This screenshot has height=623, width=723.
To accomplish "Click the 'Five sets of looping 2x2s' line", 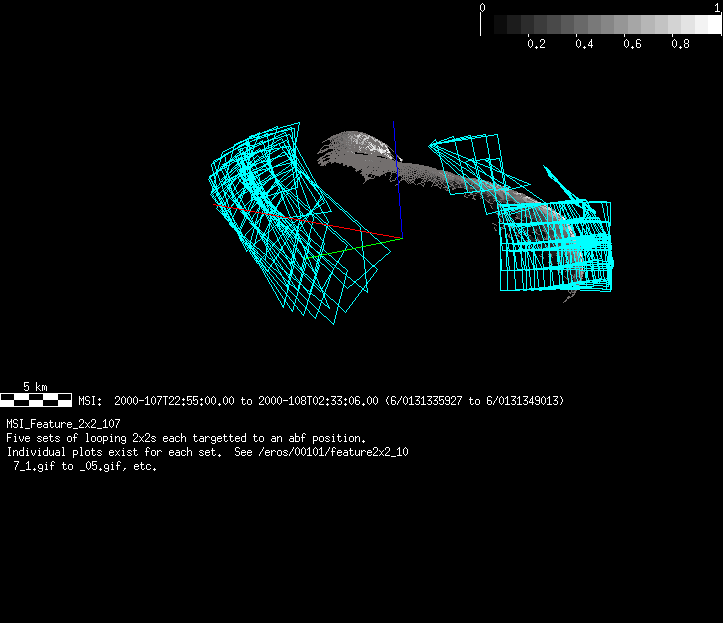I will click(x=186, y=438).
